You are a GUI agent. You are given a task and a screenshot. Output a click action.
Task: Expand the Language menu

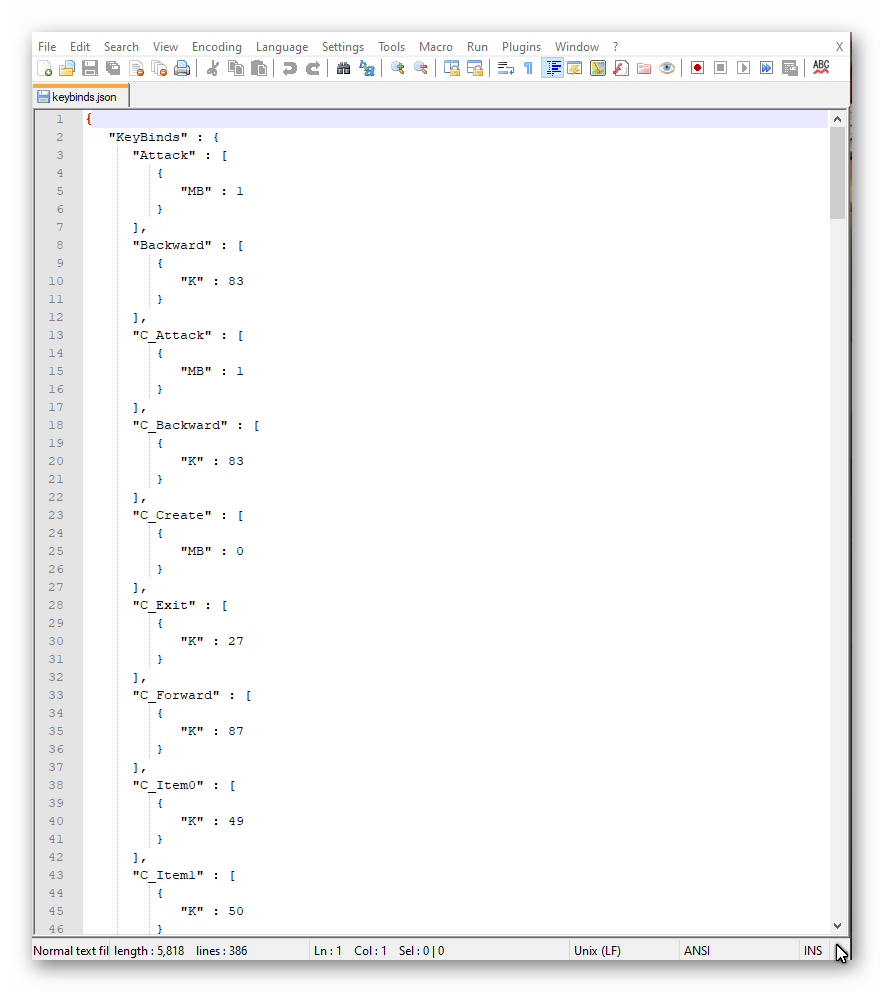pos(281,47)
